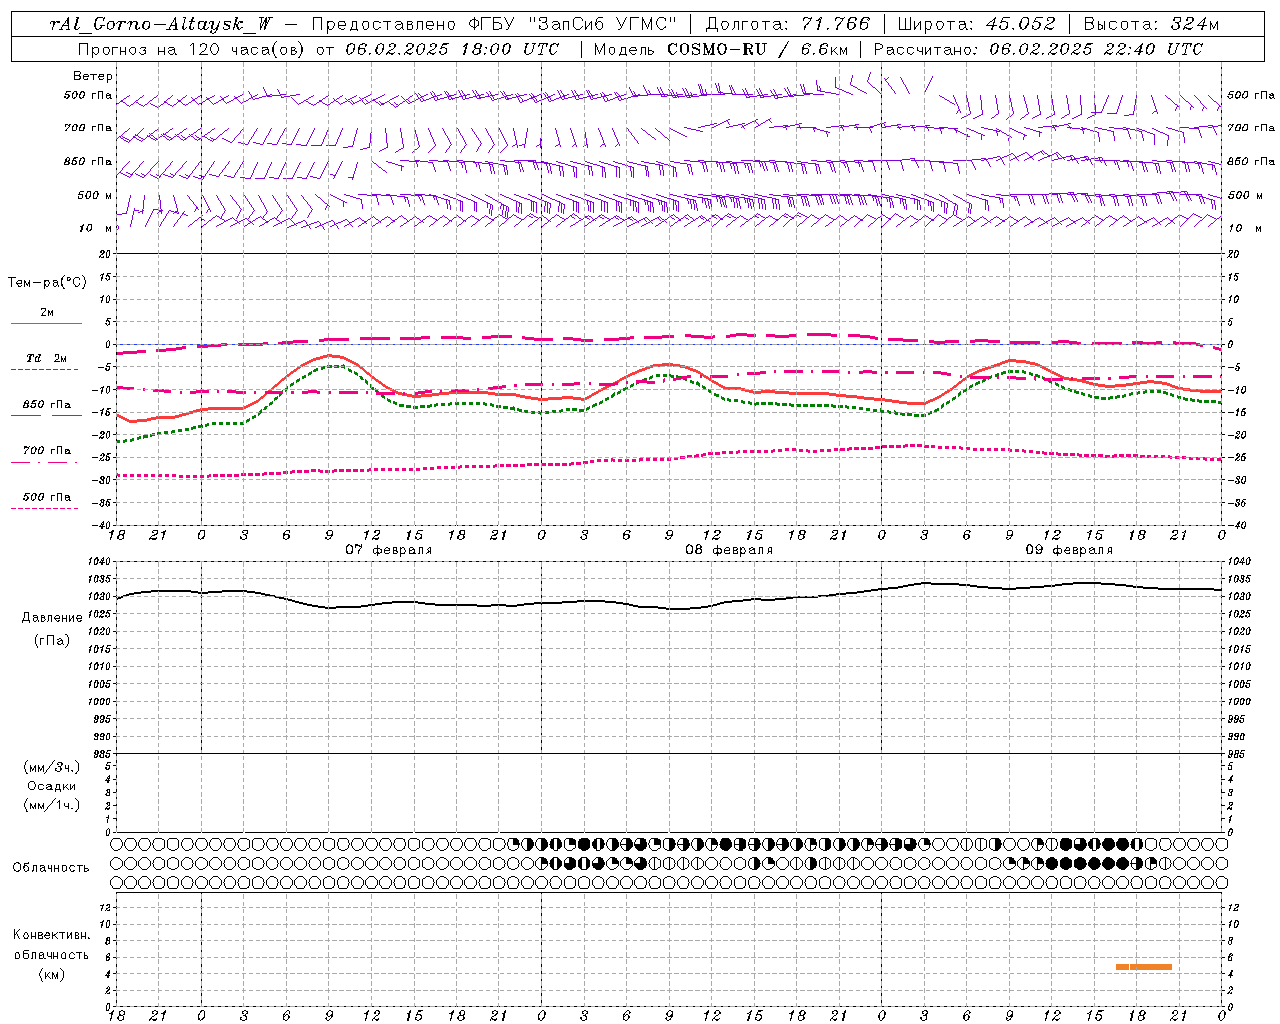Click the Модель COSMO-RU / 6.6км label
The image size is (1280, 1024).
pos(719,49)
